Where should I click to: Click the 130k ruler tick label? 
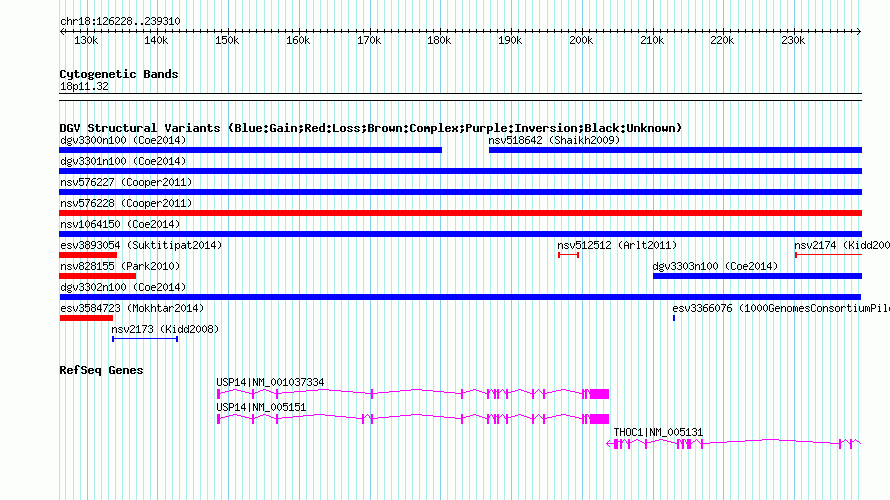(86, 40)
